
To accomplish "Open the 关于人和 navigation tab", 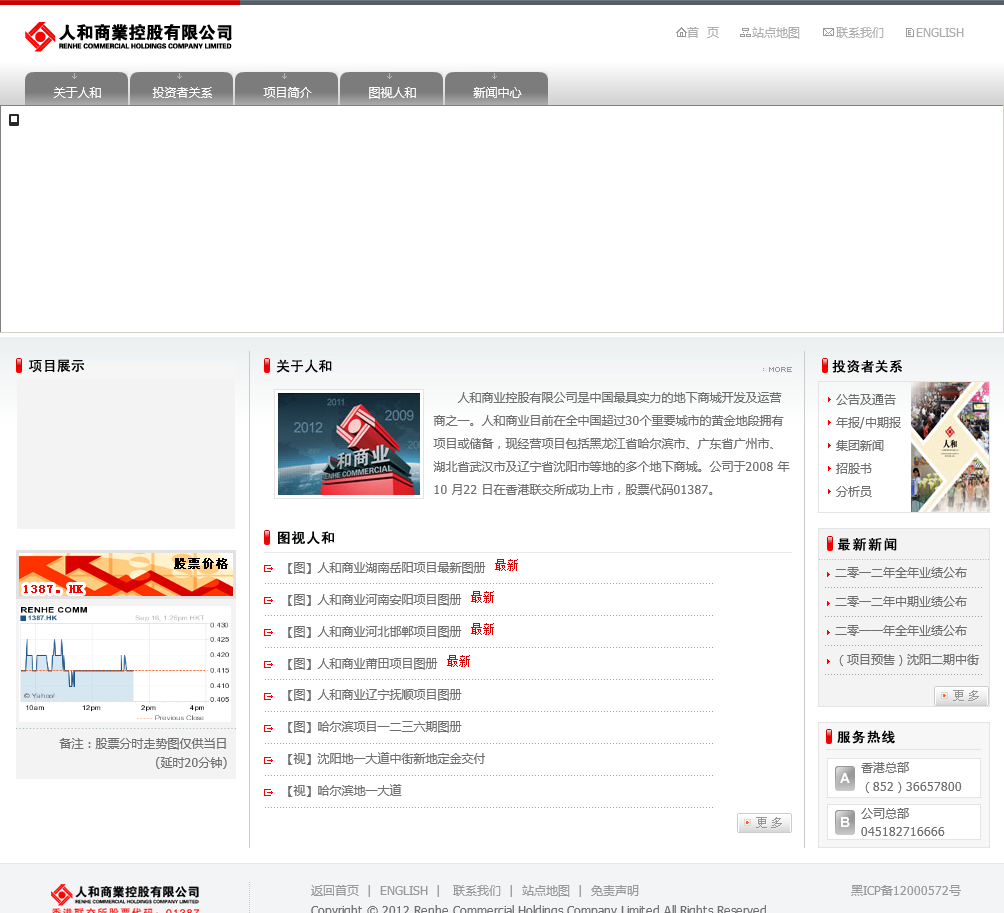I will click(x=77, y=89).
